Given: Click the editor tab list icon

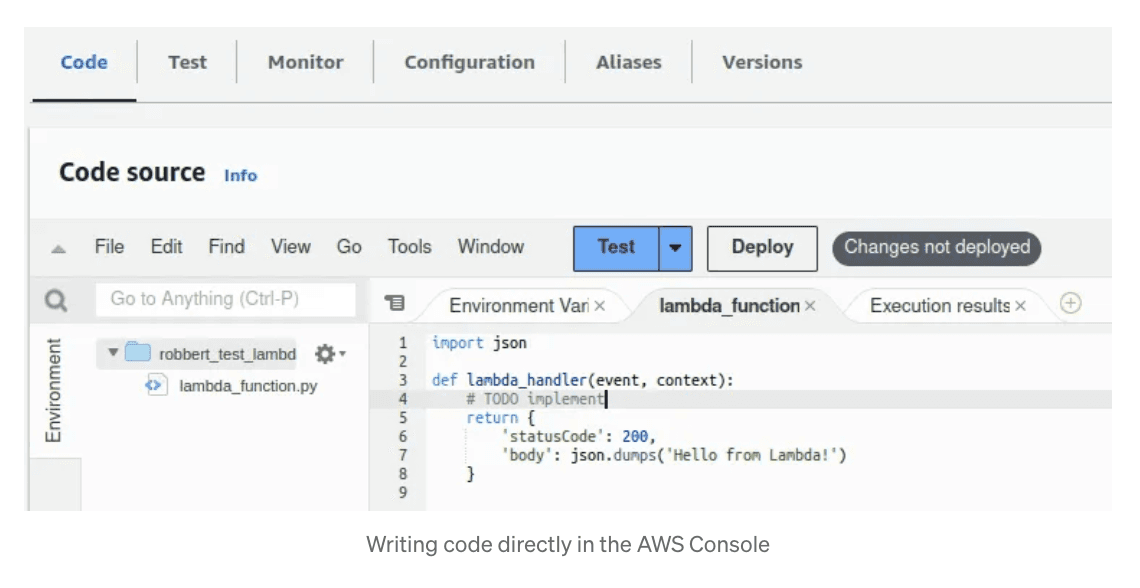Looking at the screenshot, I should point(395,303).
